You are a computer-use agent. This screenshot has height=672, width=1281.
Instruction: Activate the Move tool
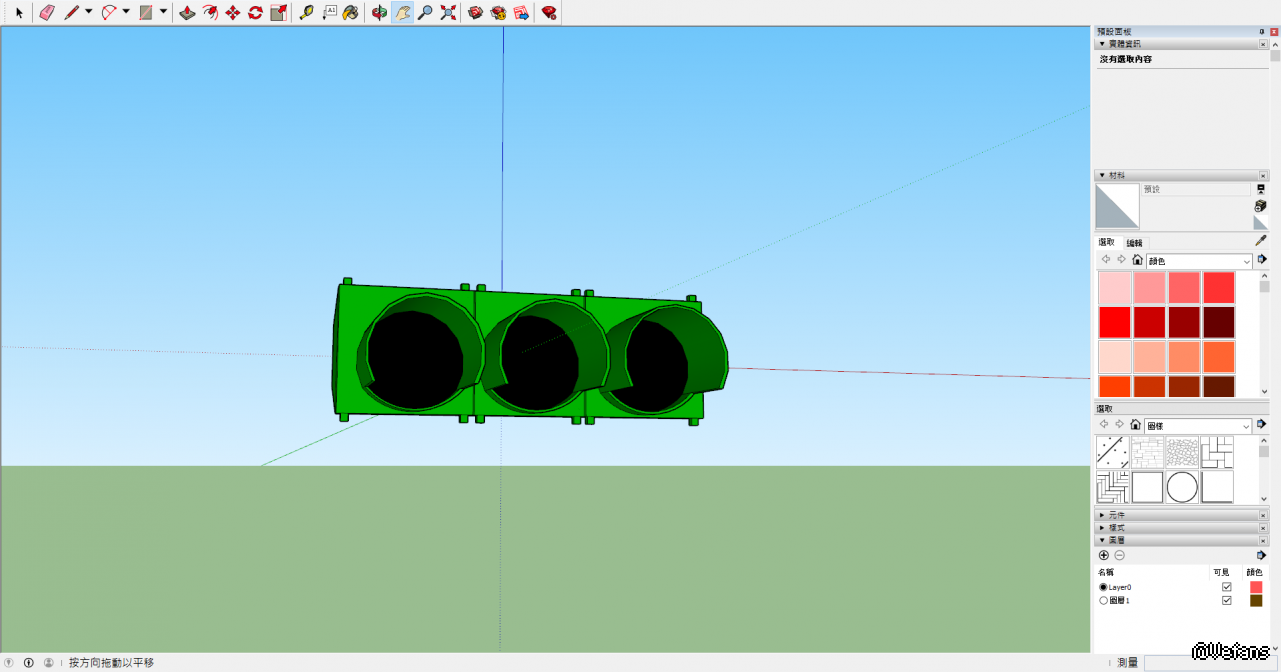(233, 13)
